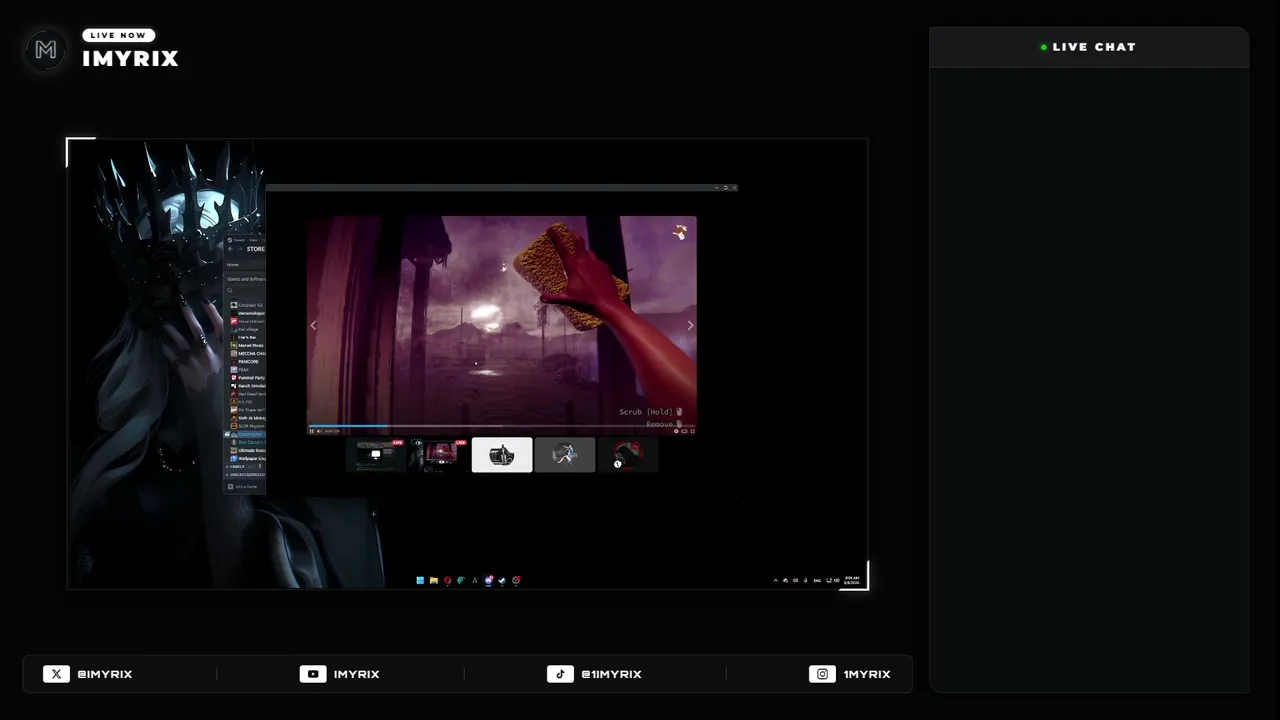
Task: Open the TikTok profile @1IMYRIX
Action: (594, 674)
